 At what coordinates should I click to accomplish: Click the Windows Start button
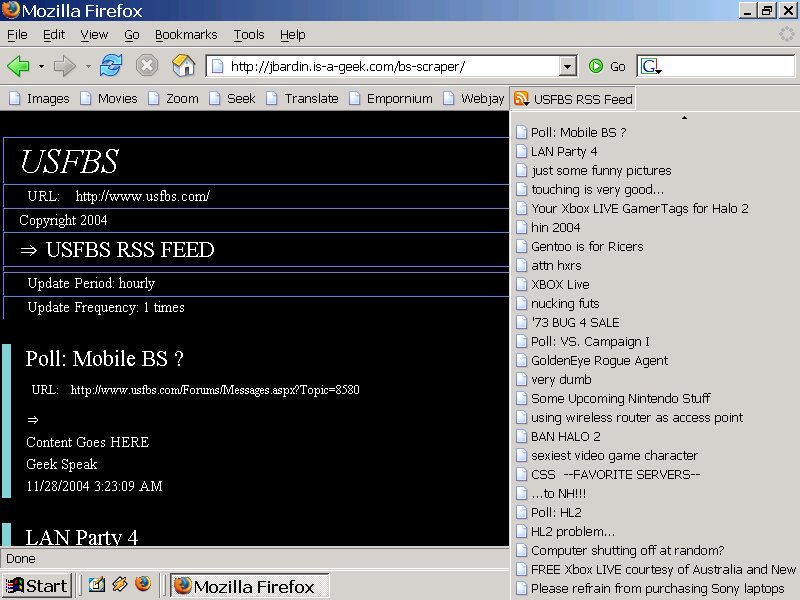37,586
